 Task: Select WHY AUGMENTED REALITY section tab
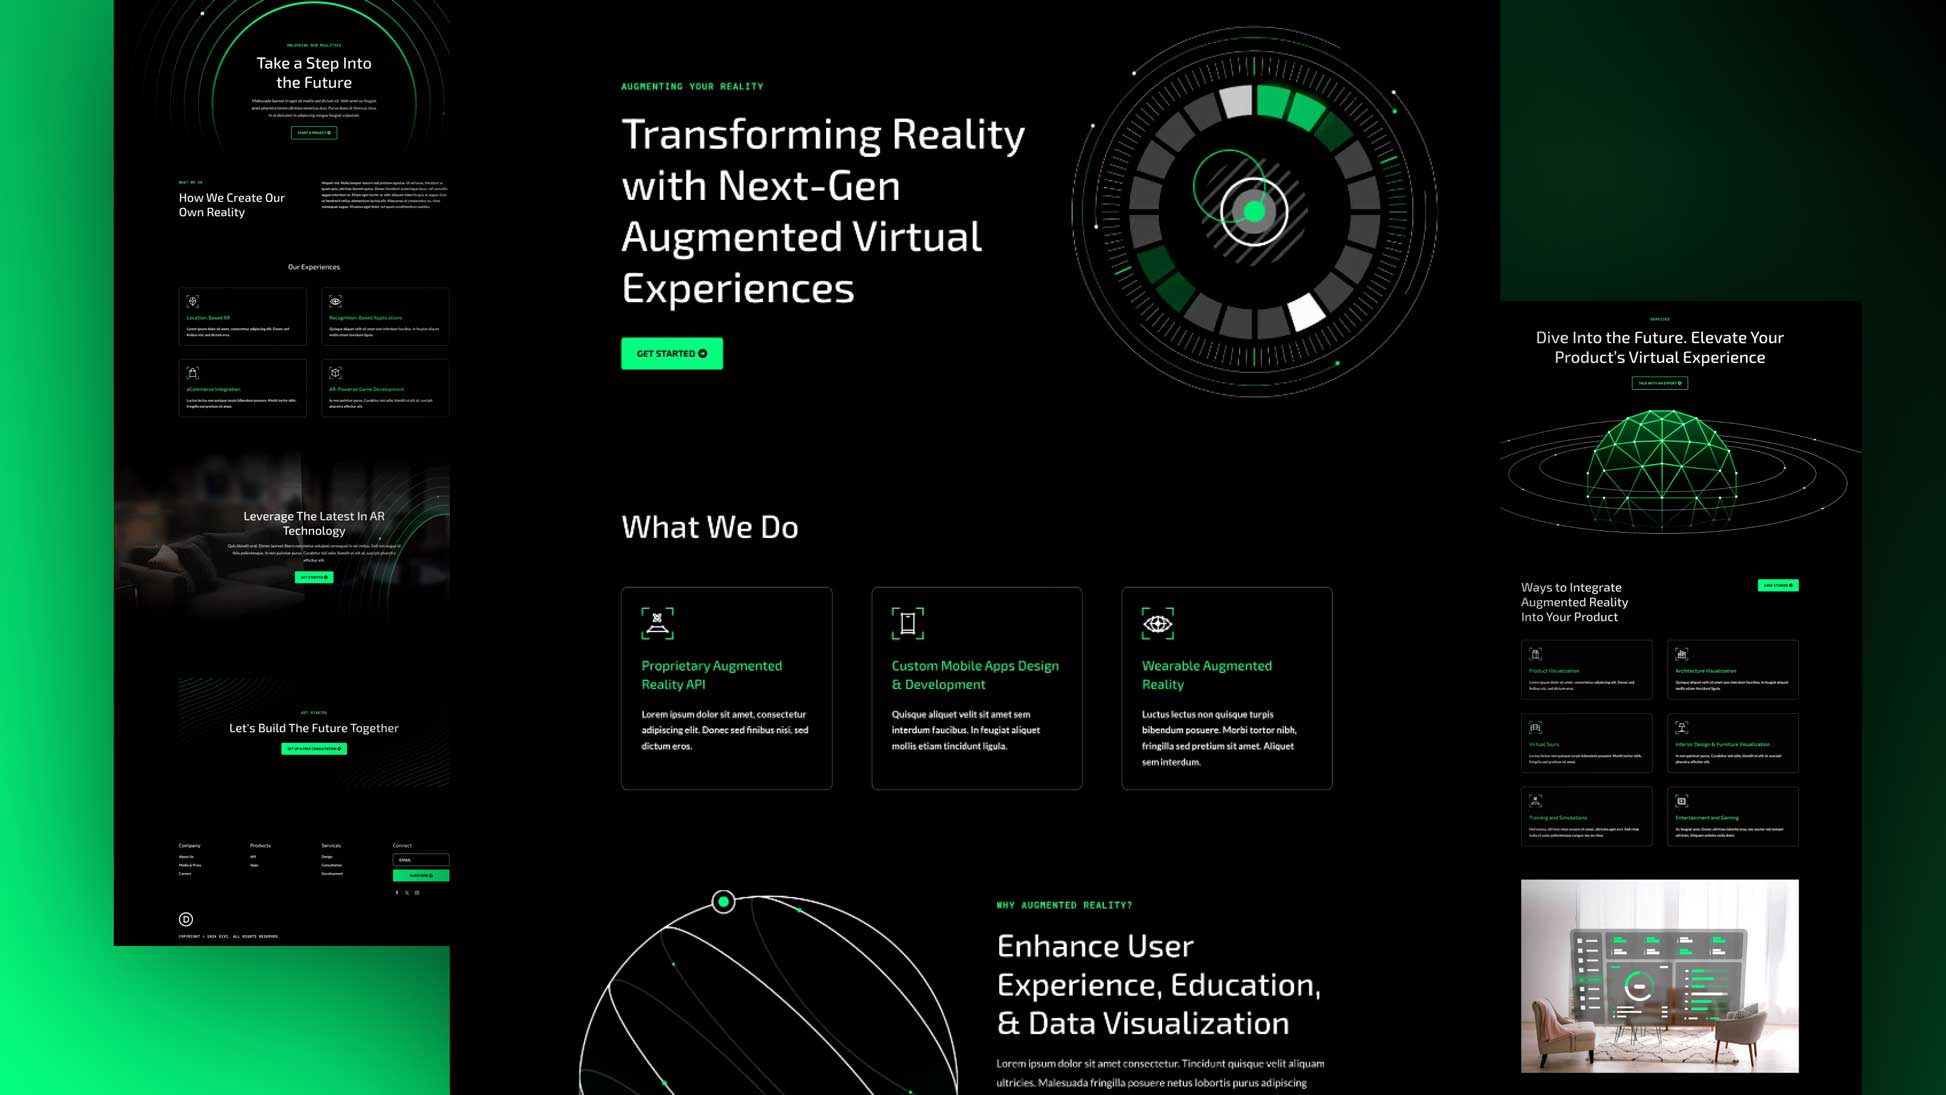point(1065,904)
